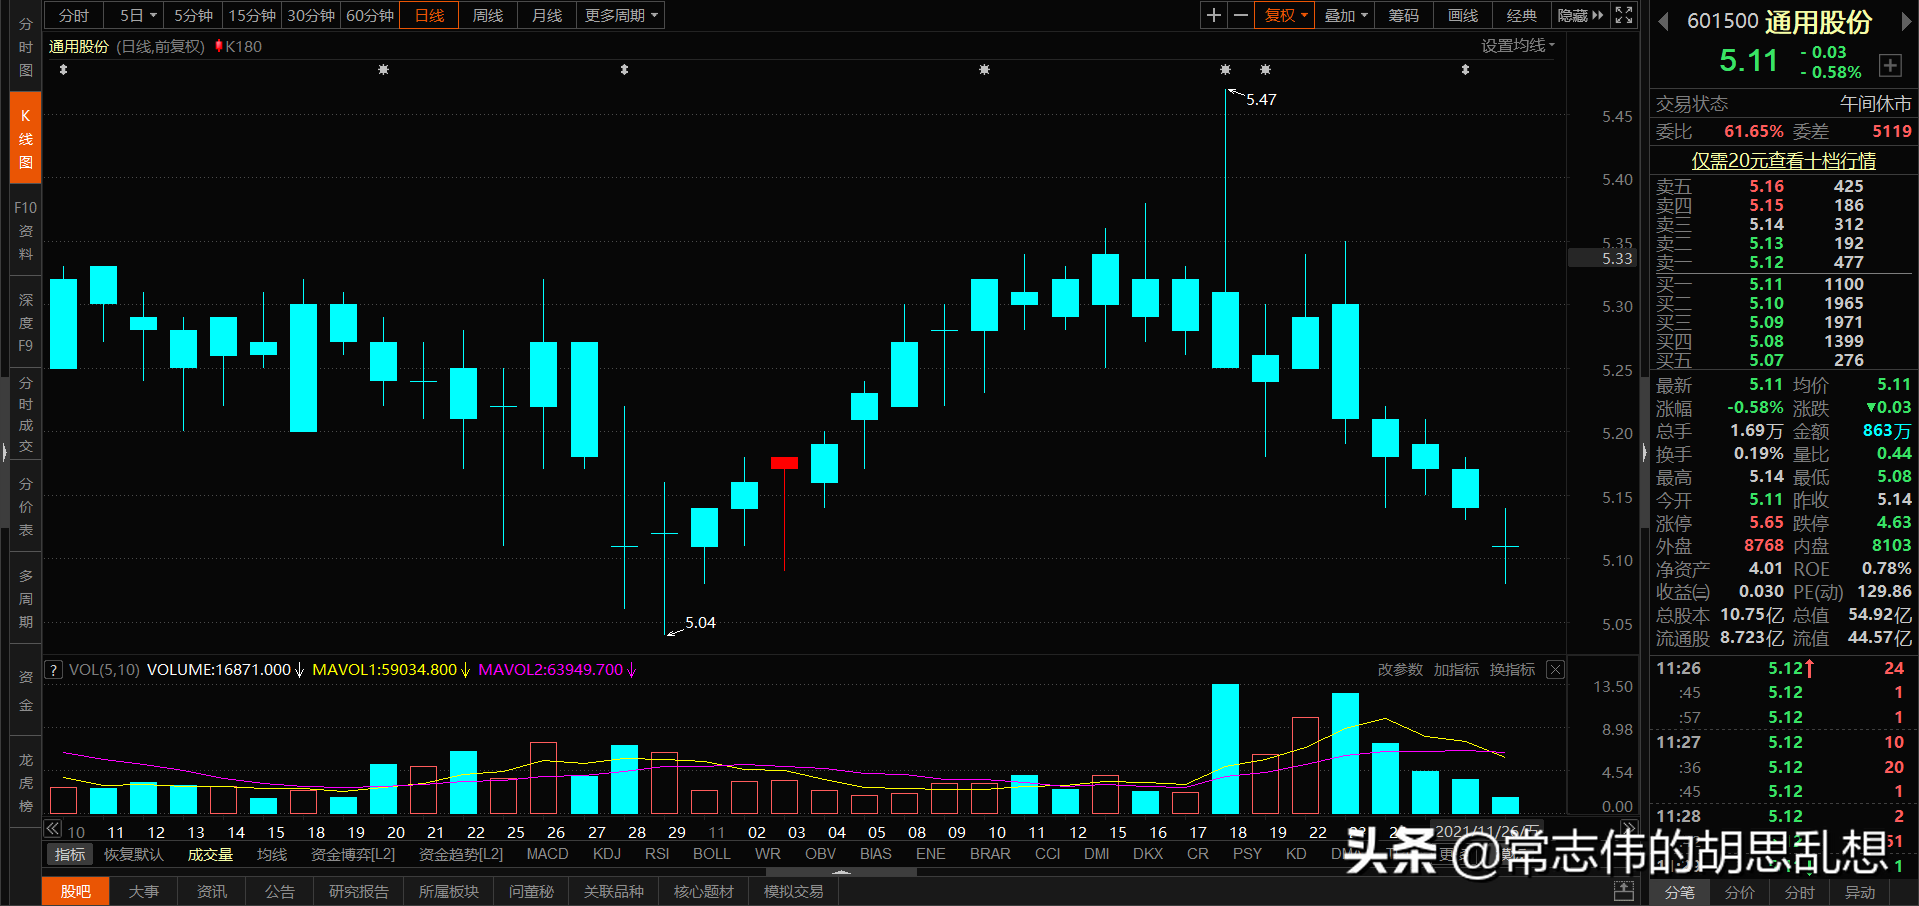Switch on 经典 classic display mode
Image resolution: width=1919 pixels, height=906 pixels.
pyautogui.click(x=1521, y=15)
